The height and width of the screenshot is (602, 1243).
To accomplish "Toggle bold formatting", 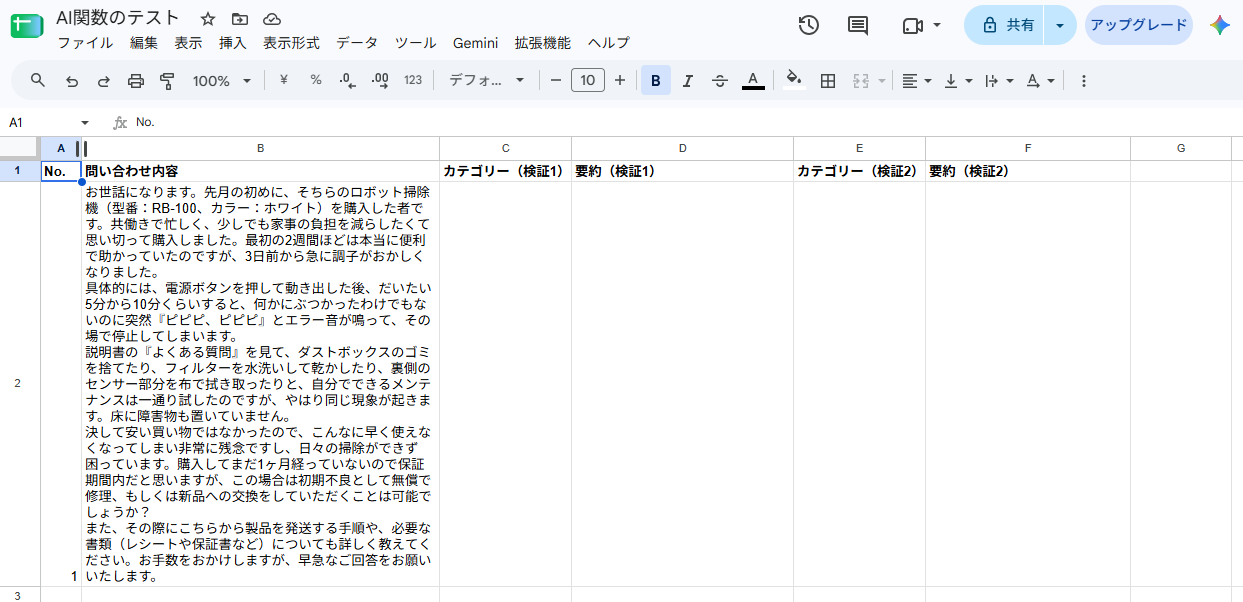I will pos(656,80).
